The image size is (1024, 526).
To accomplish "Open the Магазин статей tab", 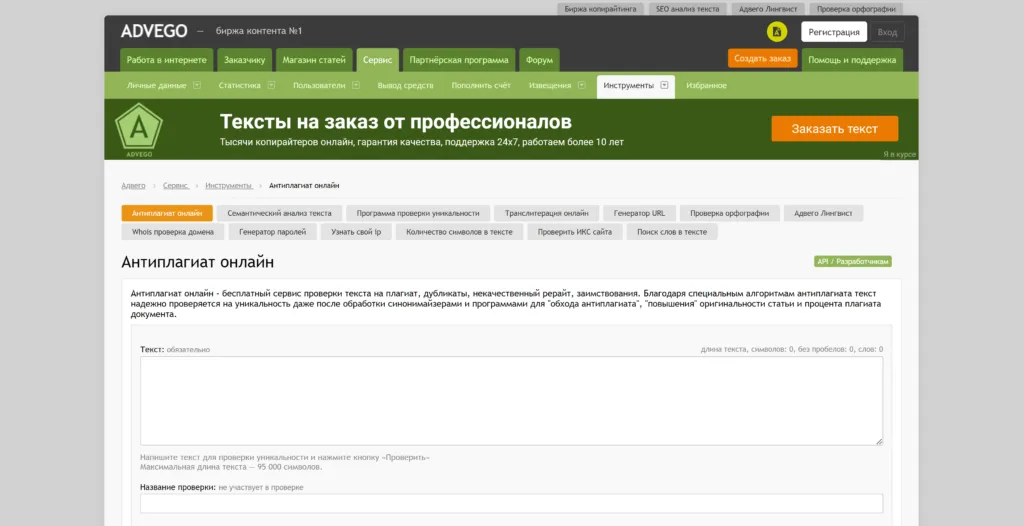I will click(x=314, y=60).
